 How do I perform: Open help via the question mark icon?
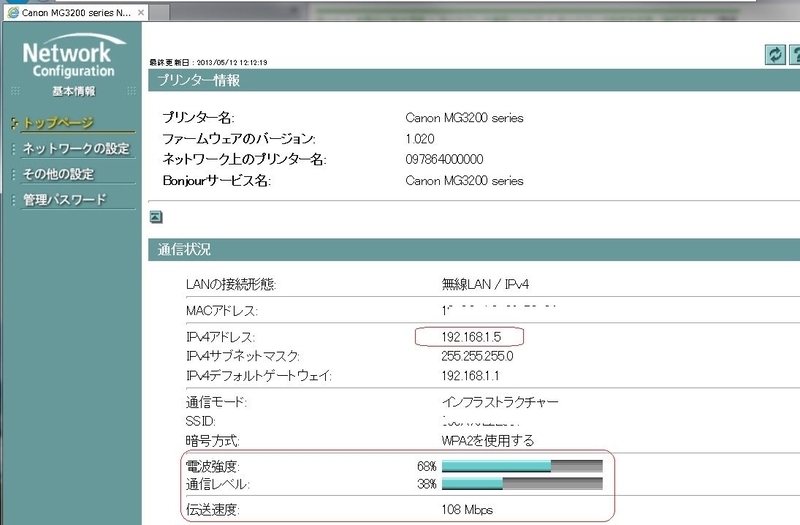(x=795, y=55)
